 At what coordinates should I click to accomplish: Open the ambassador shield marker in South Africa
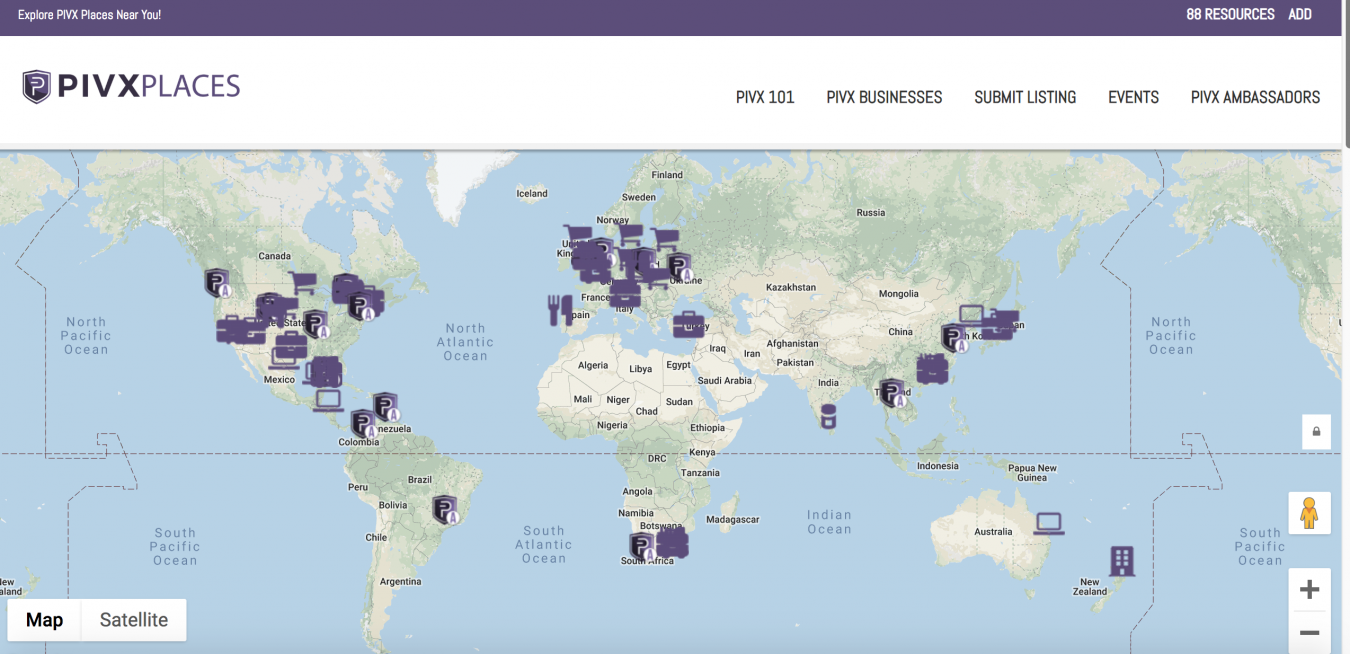pos(642,547)
